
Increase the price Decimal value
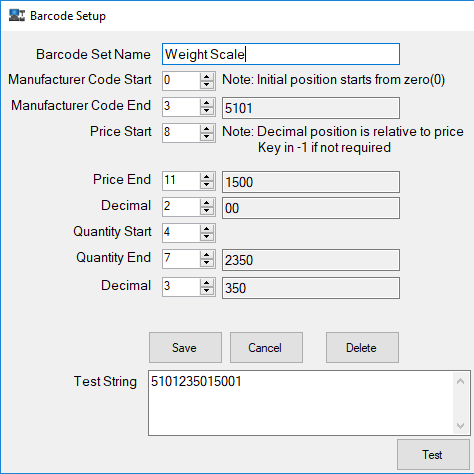coord(207,203)
